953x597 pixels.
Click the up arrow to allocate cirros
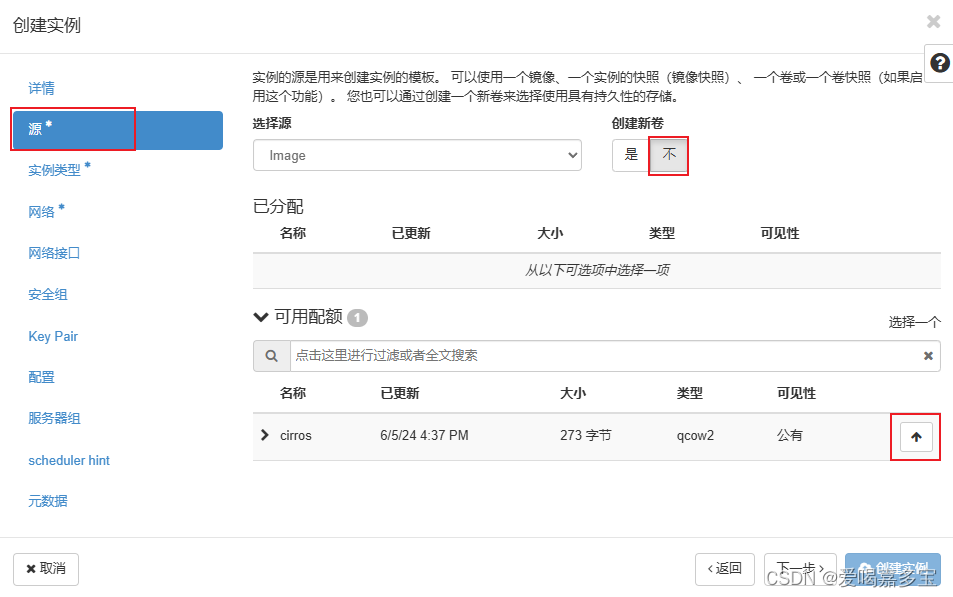click(916, 437)
